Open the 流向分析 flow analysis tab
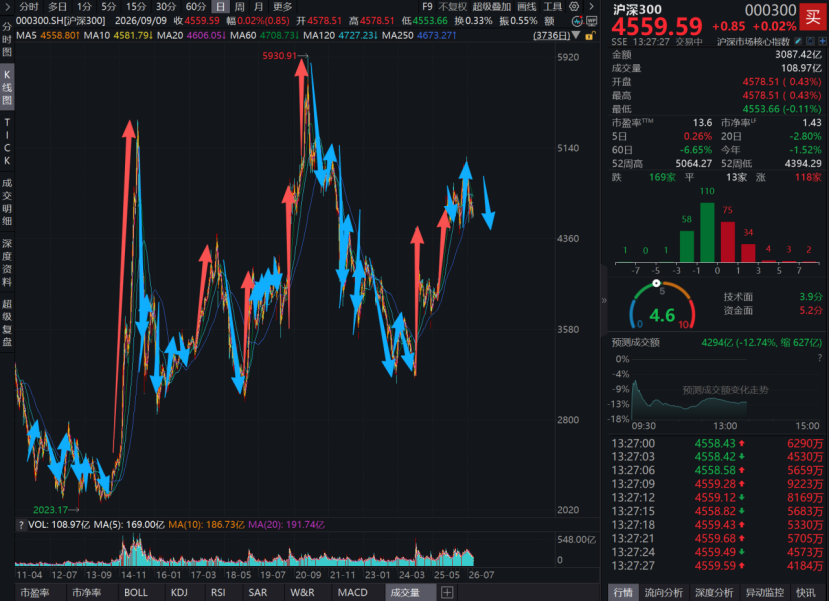 (664, 593)
